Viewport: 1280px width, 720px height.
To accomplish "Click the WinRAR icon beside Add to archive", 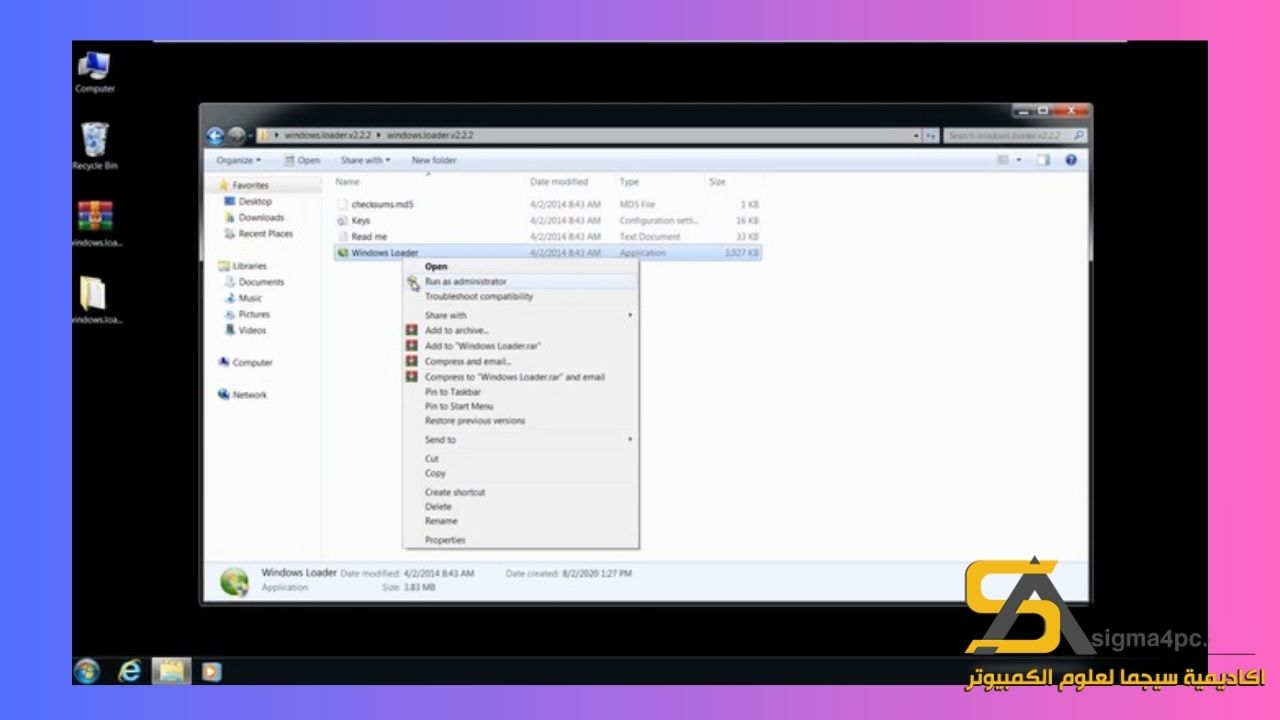I will click(x=411, y=330).
